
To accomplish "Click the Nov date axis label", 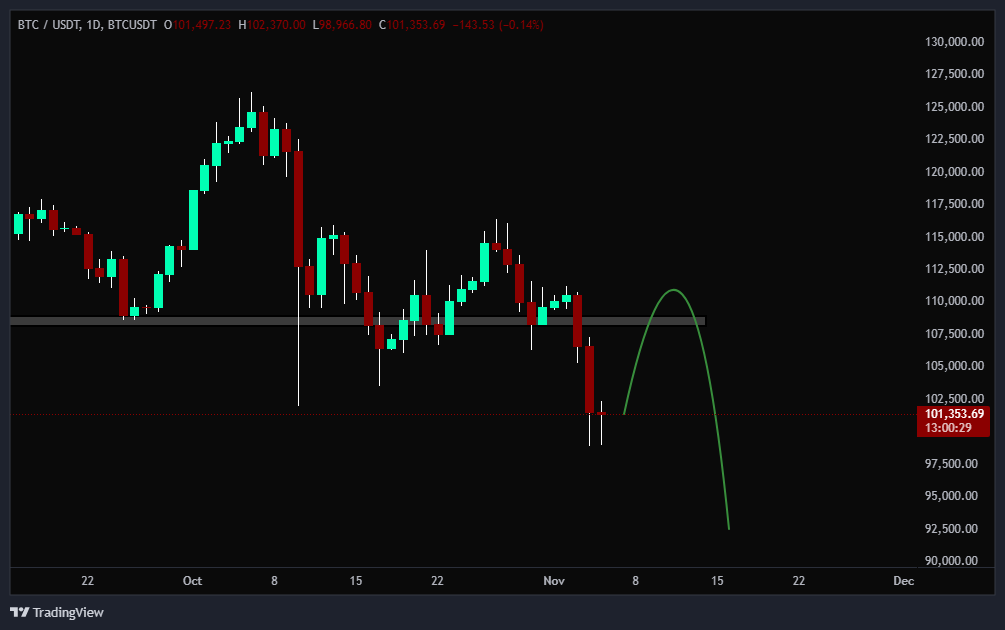I will pos(553,581).
